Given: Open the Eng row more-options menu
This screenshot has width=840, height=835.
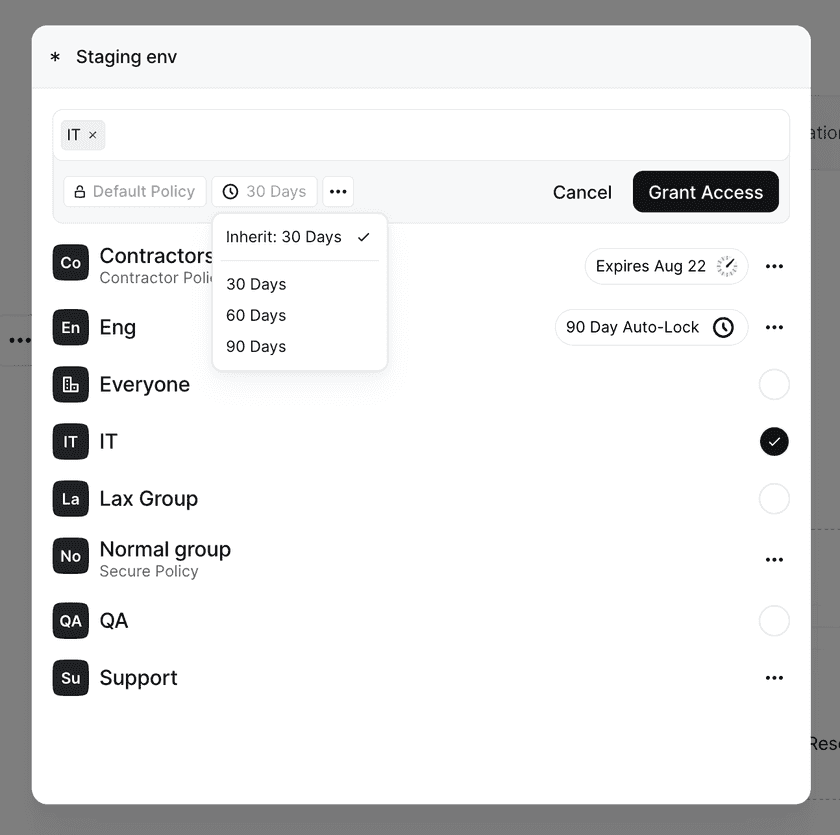Looking at the screenshot, I should pyautogui.click(x=774, y=327).
